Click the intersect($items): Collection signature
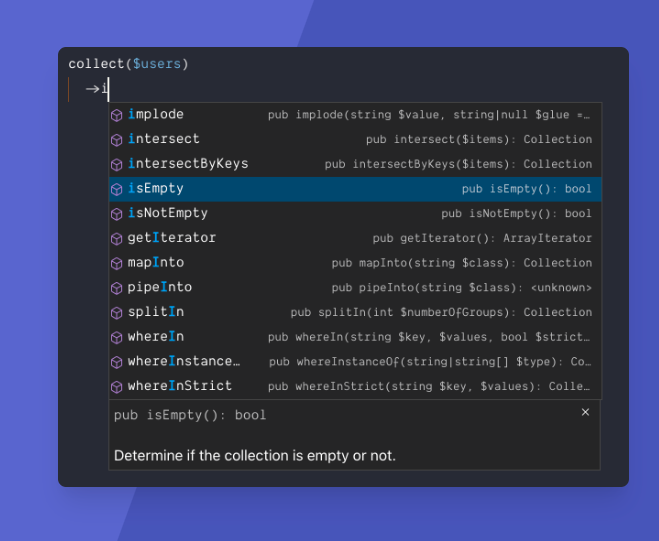659x541 pixels. tap(479, 140)
